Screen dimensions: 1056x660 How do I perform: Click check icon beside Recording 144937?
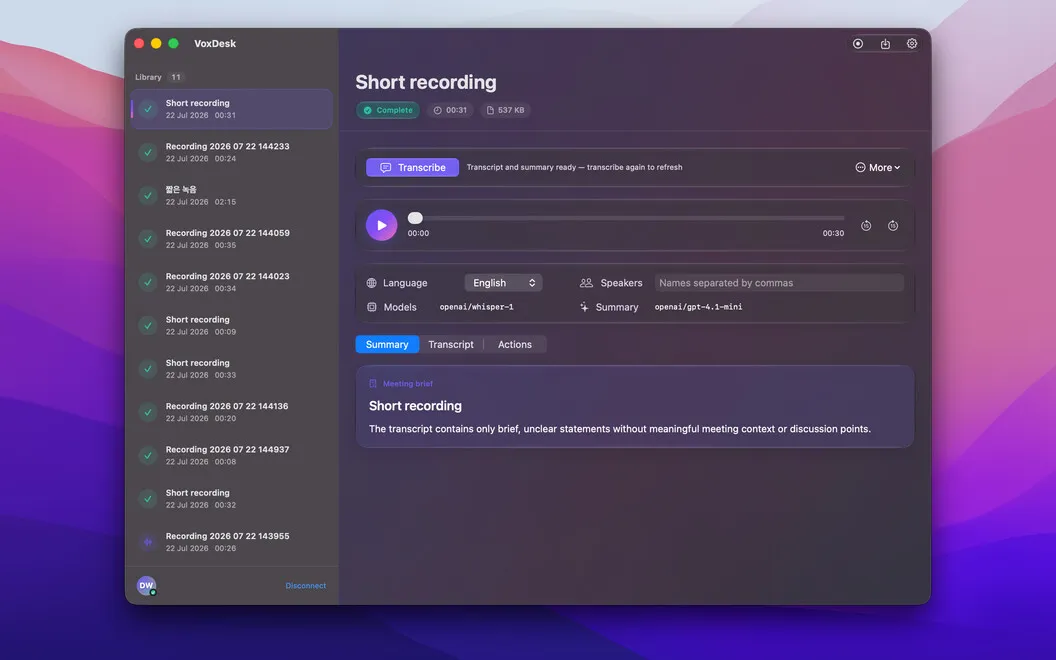pyautogui.click(x=148, y=455)
